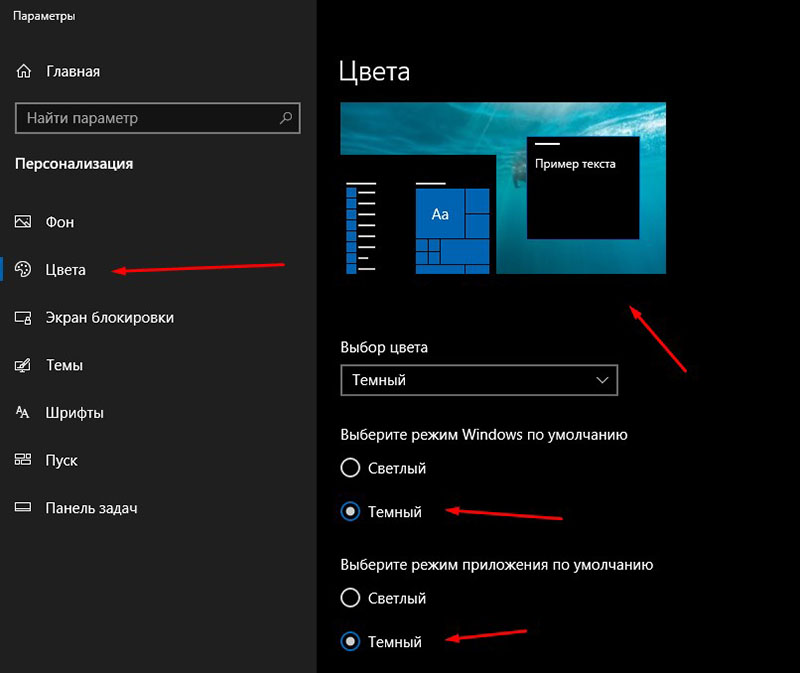Select Темный for Windows mode
Image resolution: width=800 pixels, height=673 pixels.
coord(350,511)
